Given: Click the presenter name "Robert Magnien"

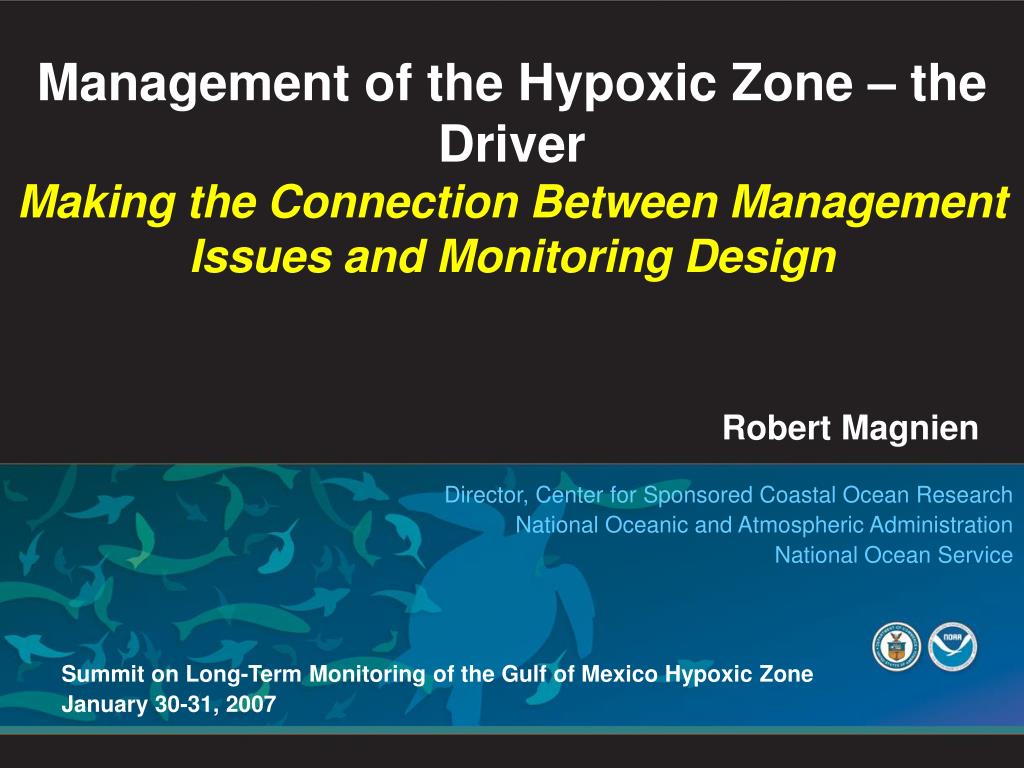Looking at the screenshot, I should tap(850, 428).
